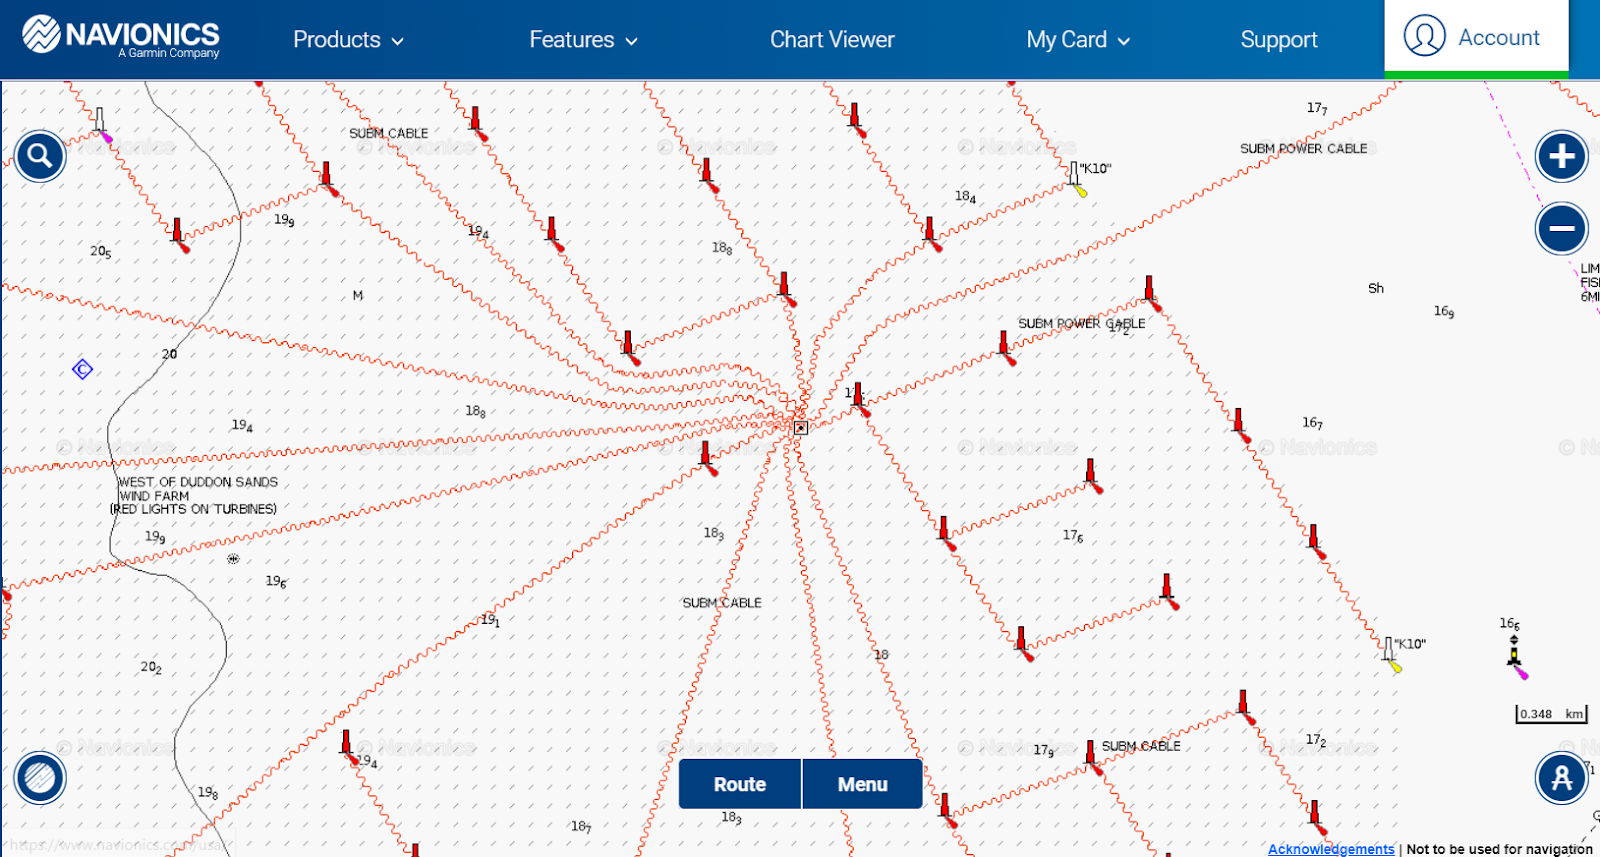Click the SUBM CABLE label near map center bottom
The height and width of the screenshot is (857, 1600).
(722, 603)
